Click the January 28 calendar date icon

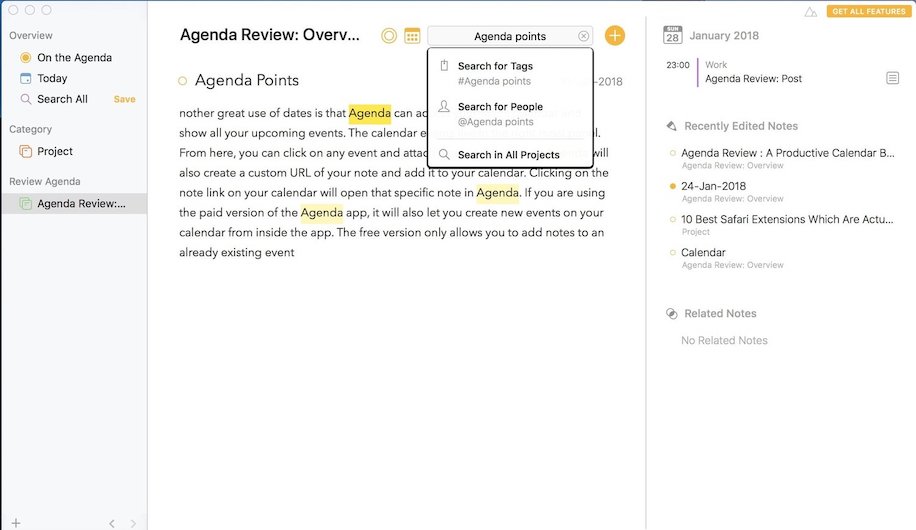[x=673, y=35]
